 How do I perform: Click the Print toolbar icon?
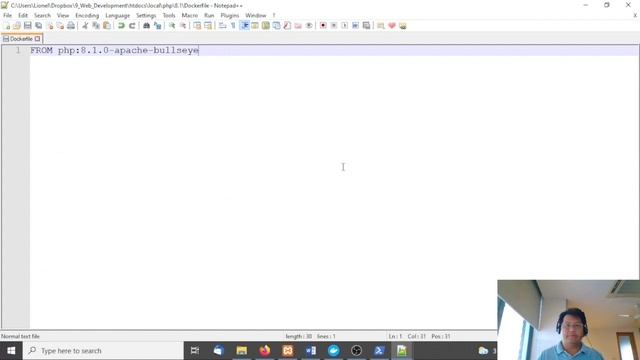[x=71, y=26]
